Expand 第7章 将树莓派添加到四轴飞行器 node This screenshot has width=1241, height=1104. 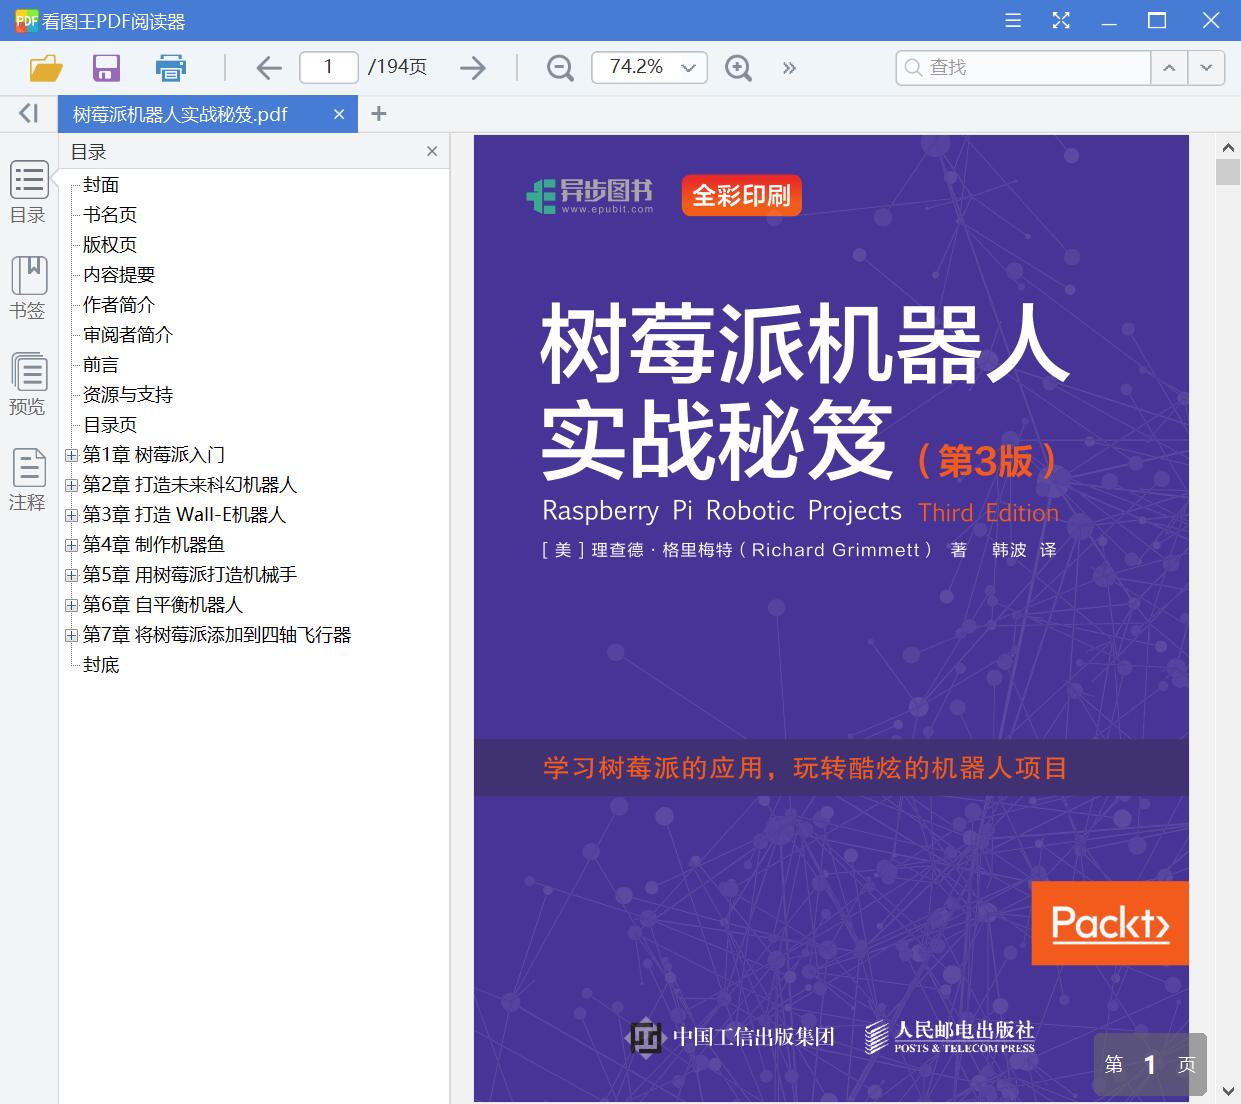pos(71,635)
